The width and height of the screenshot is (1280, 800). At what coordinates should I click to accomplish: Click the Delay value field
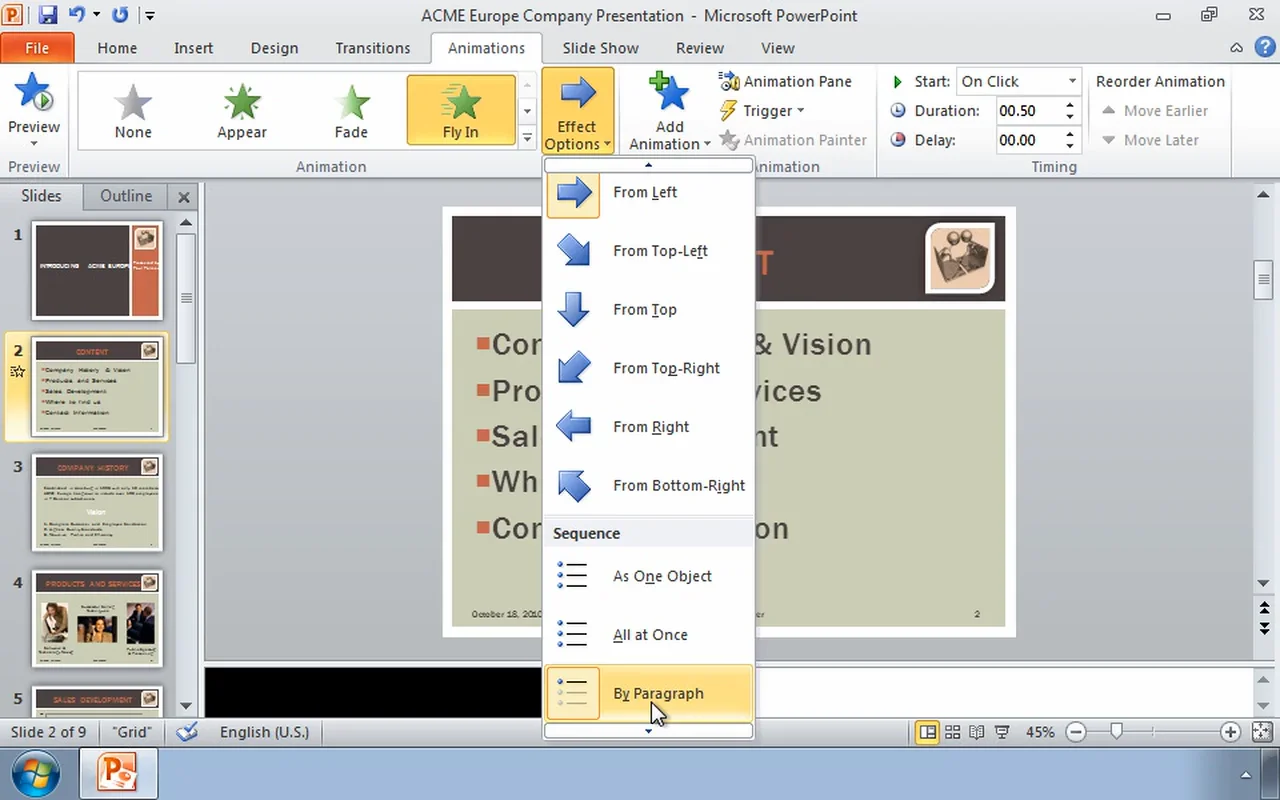pyautogui.click(x=1027, y=140)
